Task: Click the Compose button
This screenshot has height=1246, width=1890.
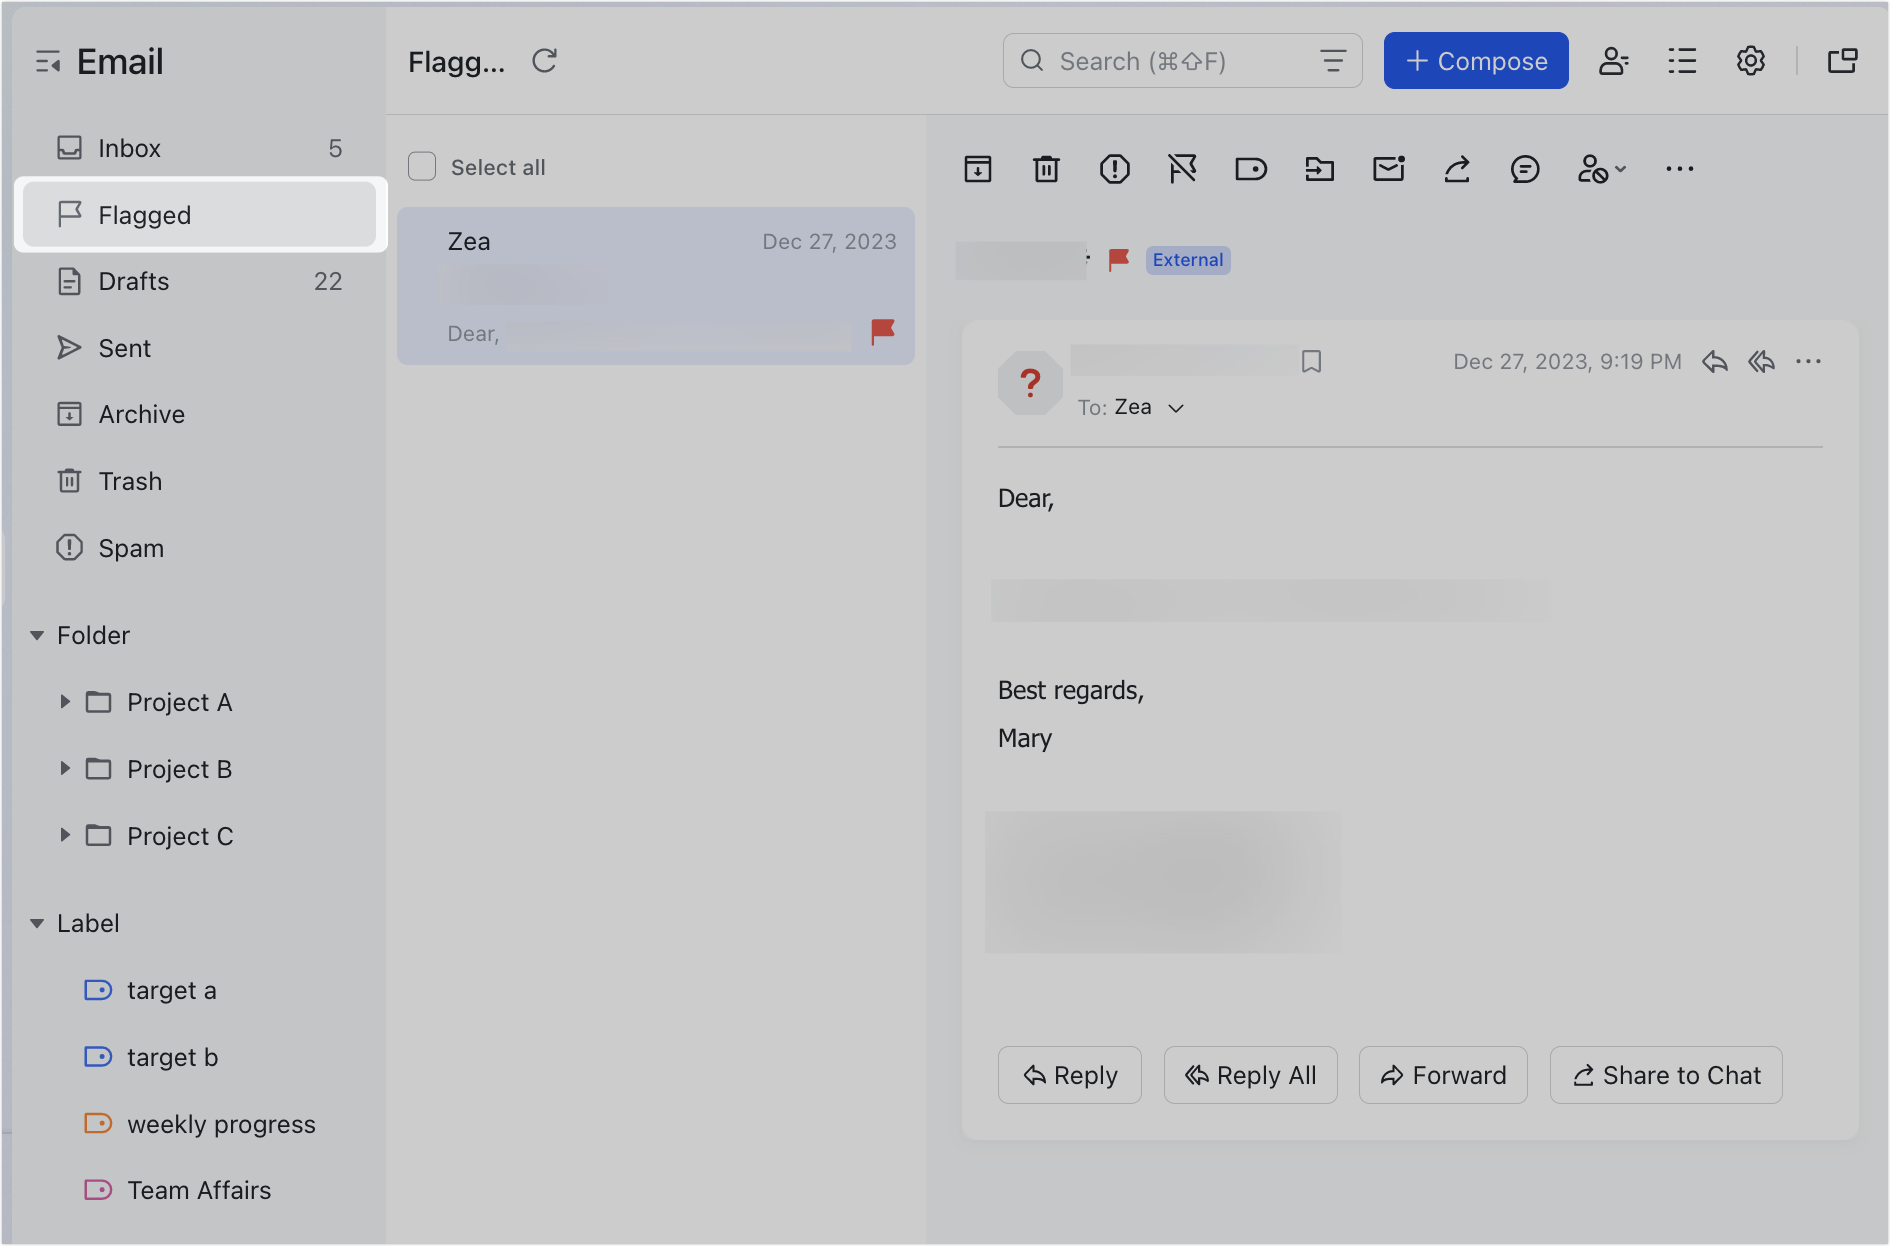Action: click(1476, 60)
